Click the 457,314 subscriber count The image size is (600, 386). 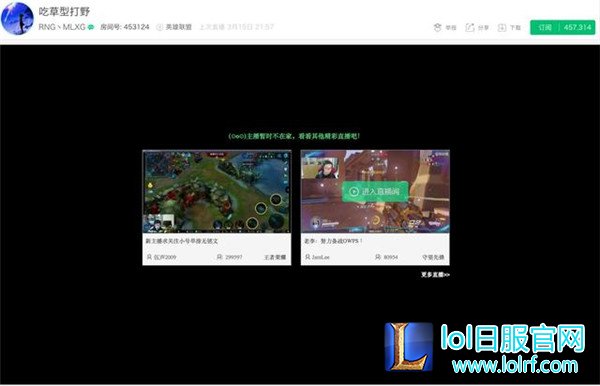point(577,27)
